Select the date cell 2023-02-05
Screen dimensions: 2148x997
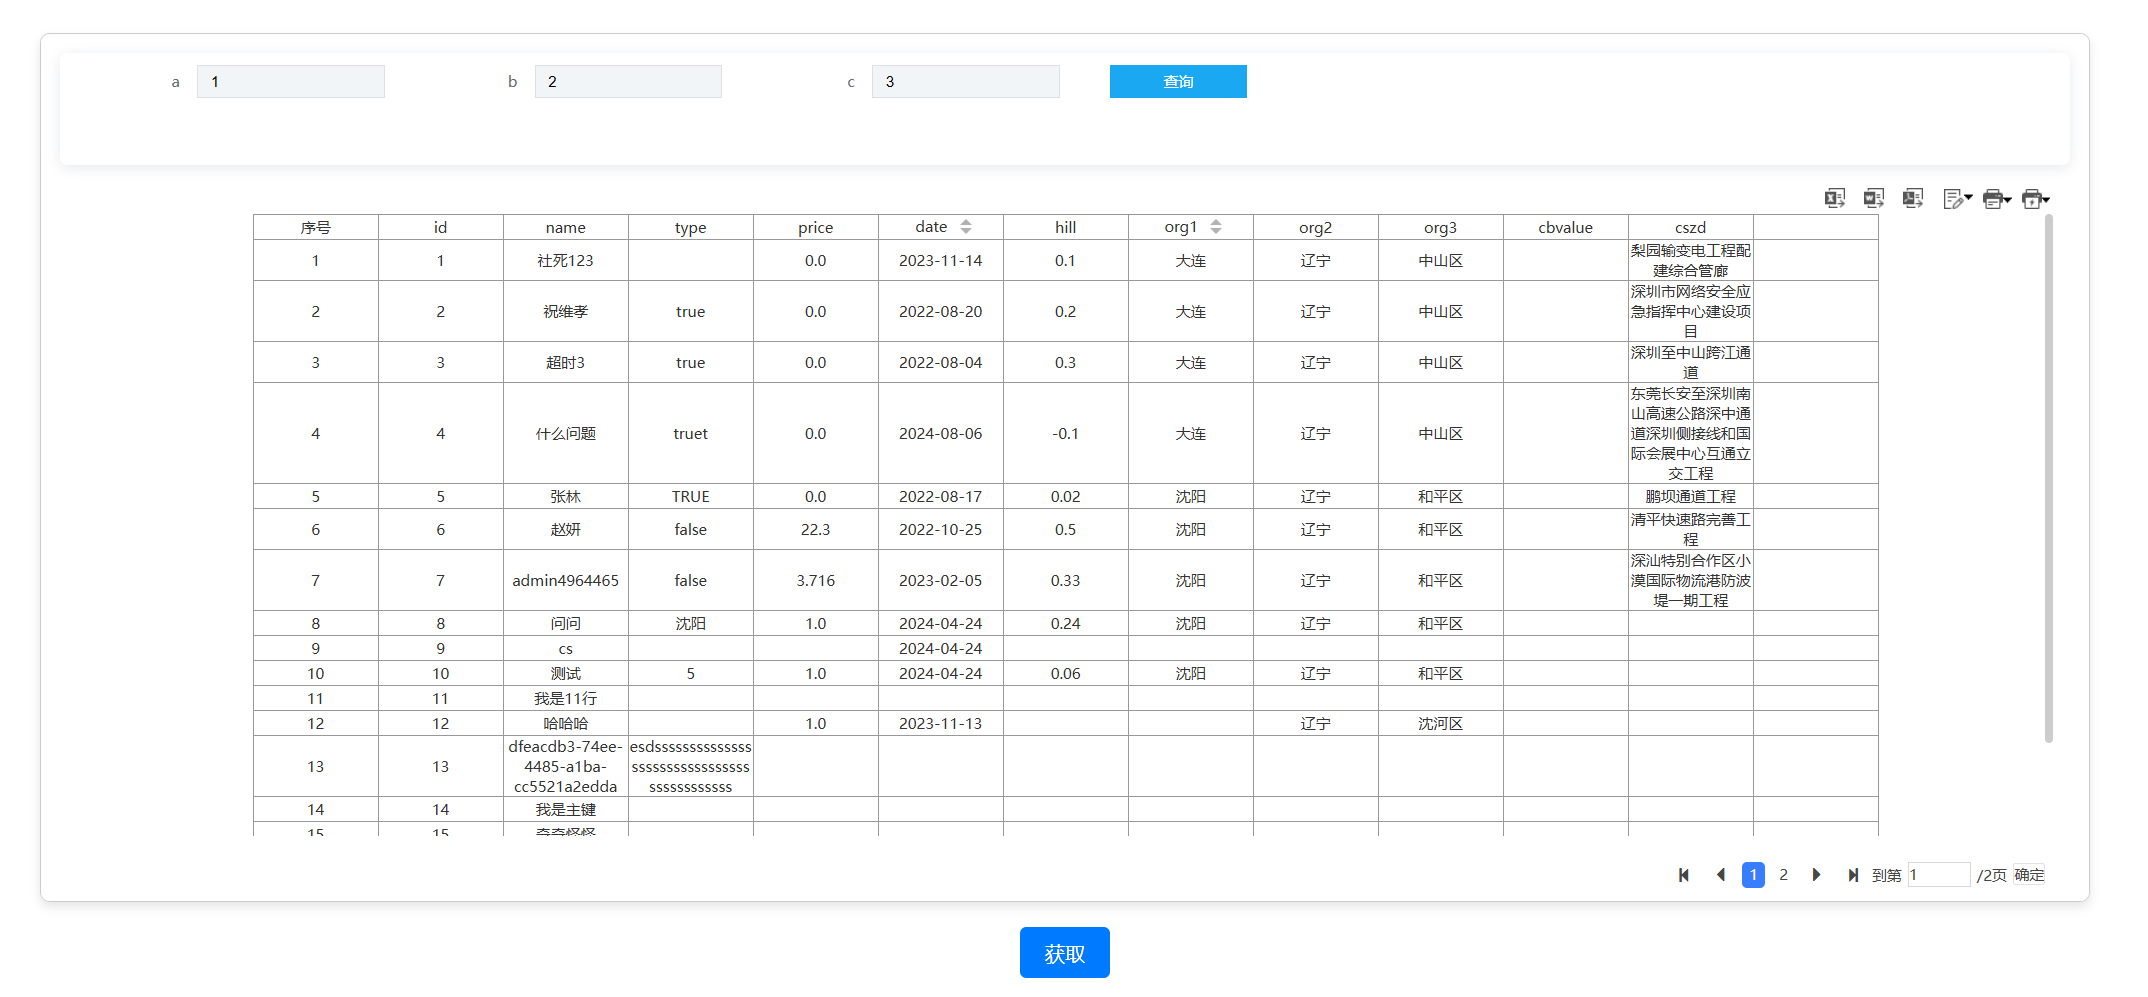[941, 581]
